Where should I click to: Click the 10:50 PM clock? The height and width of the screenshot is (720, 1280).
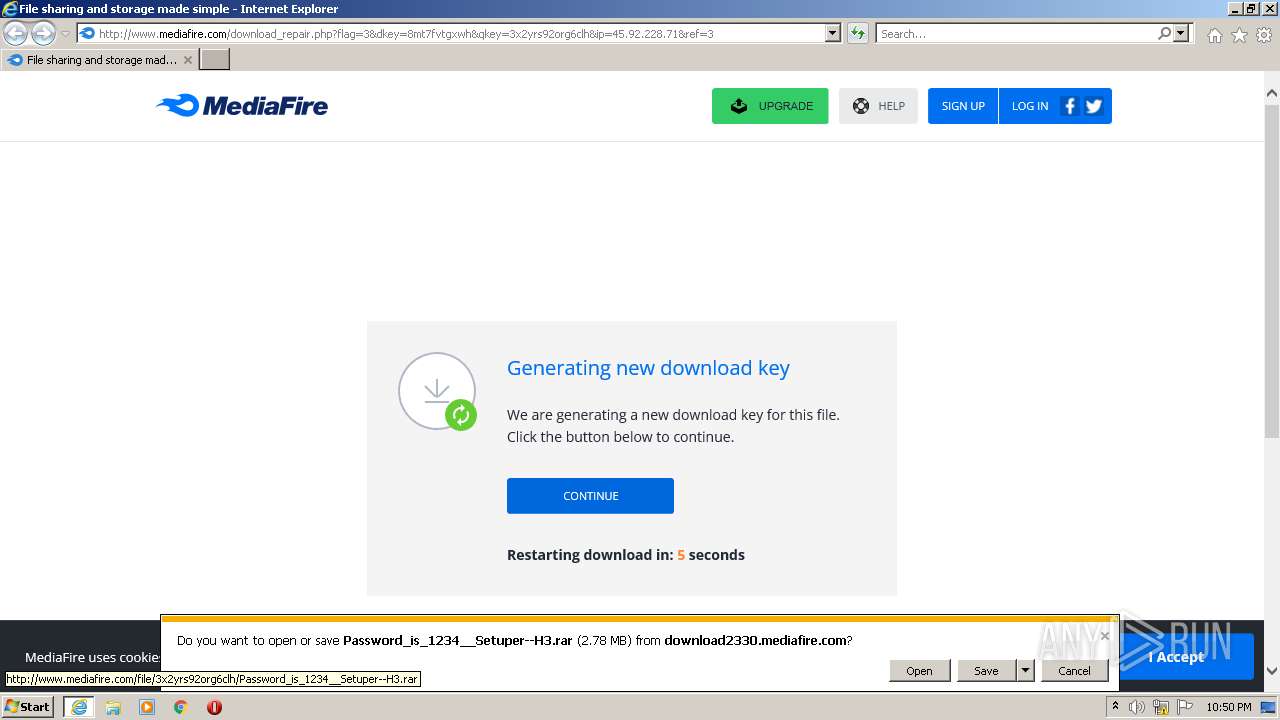[x=1228, y=707]
